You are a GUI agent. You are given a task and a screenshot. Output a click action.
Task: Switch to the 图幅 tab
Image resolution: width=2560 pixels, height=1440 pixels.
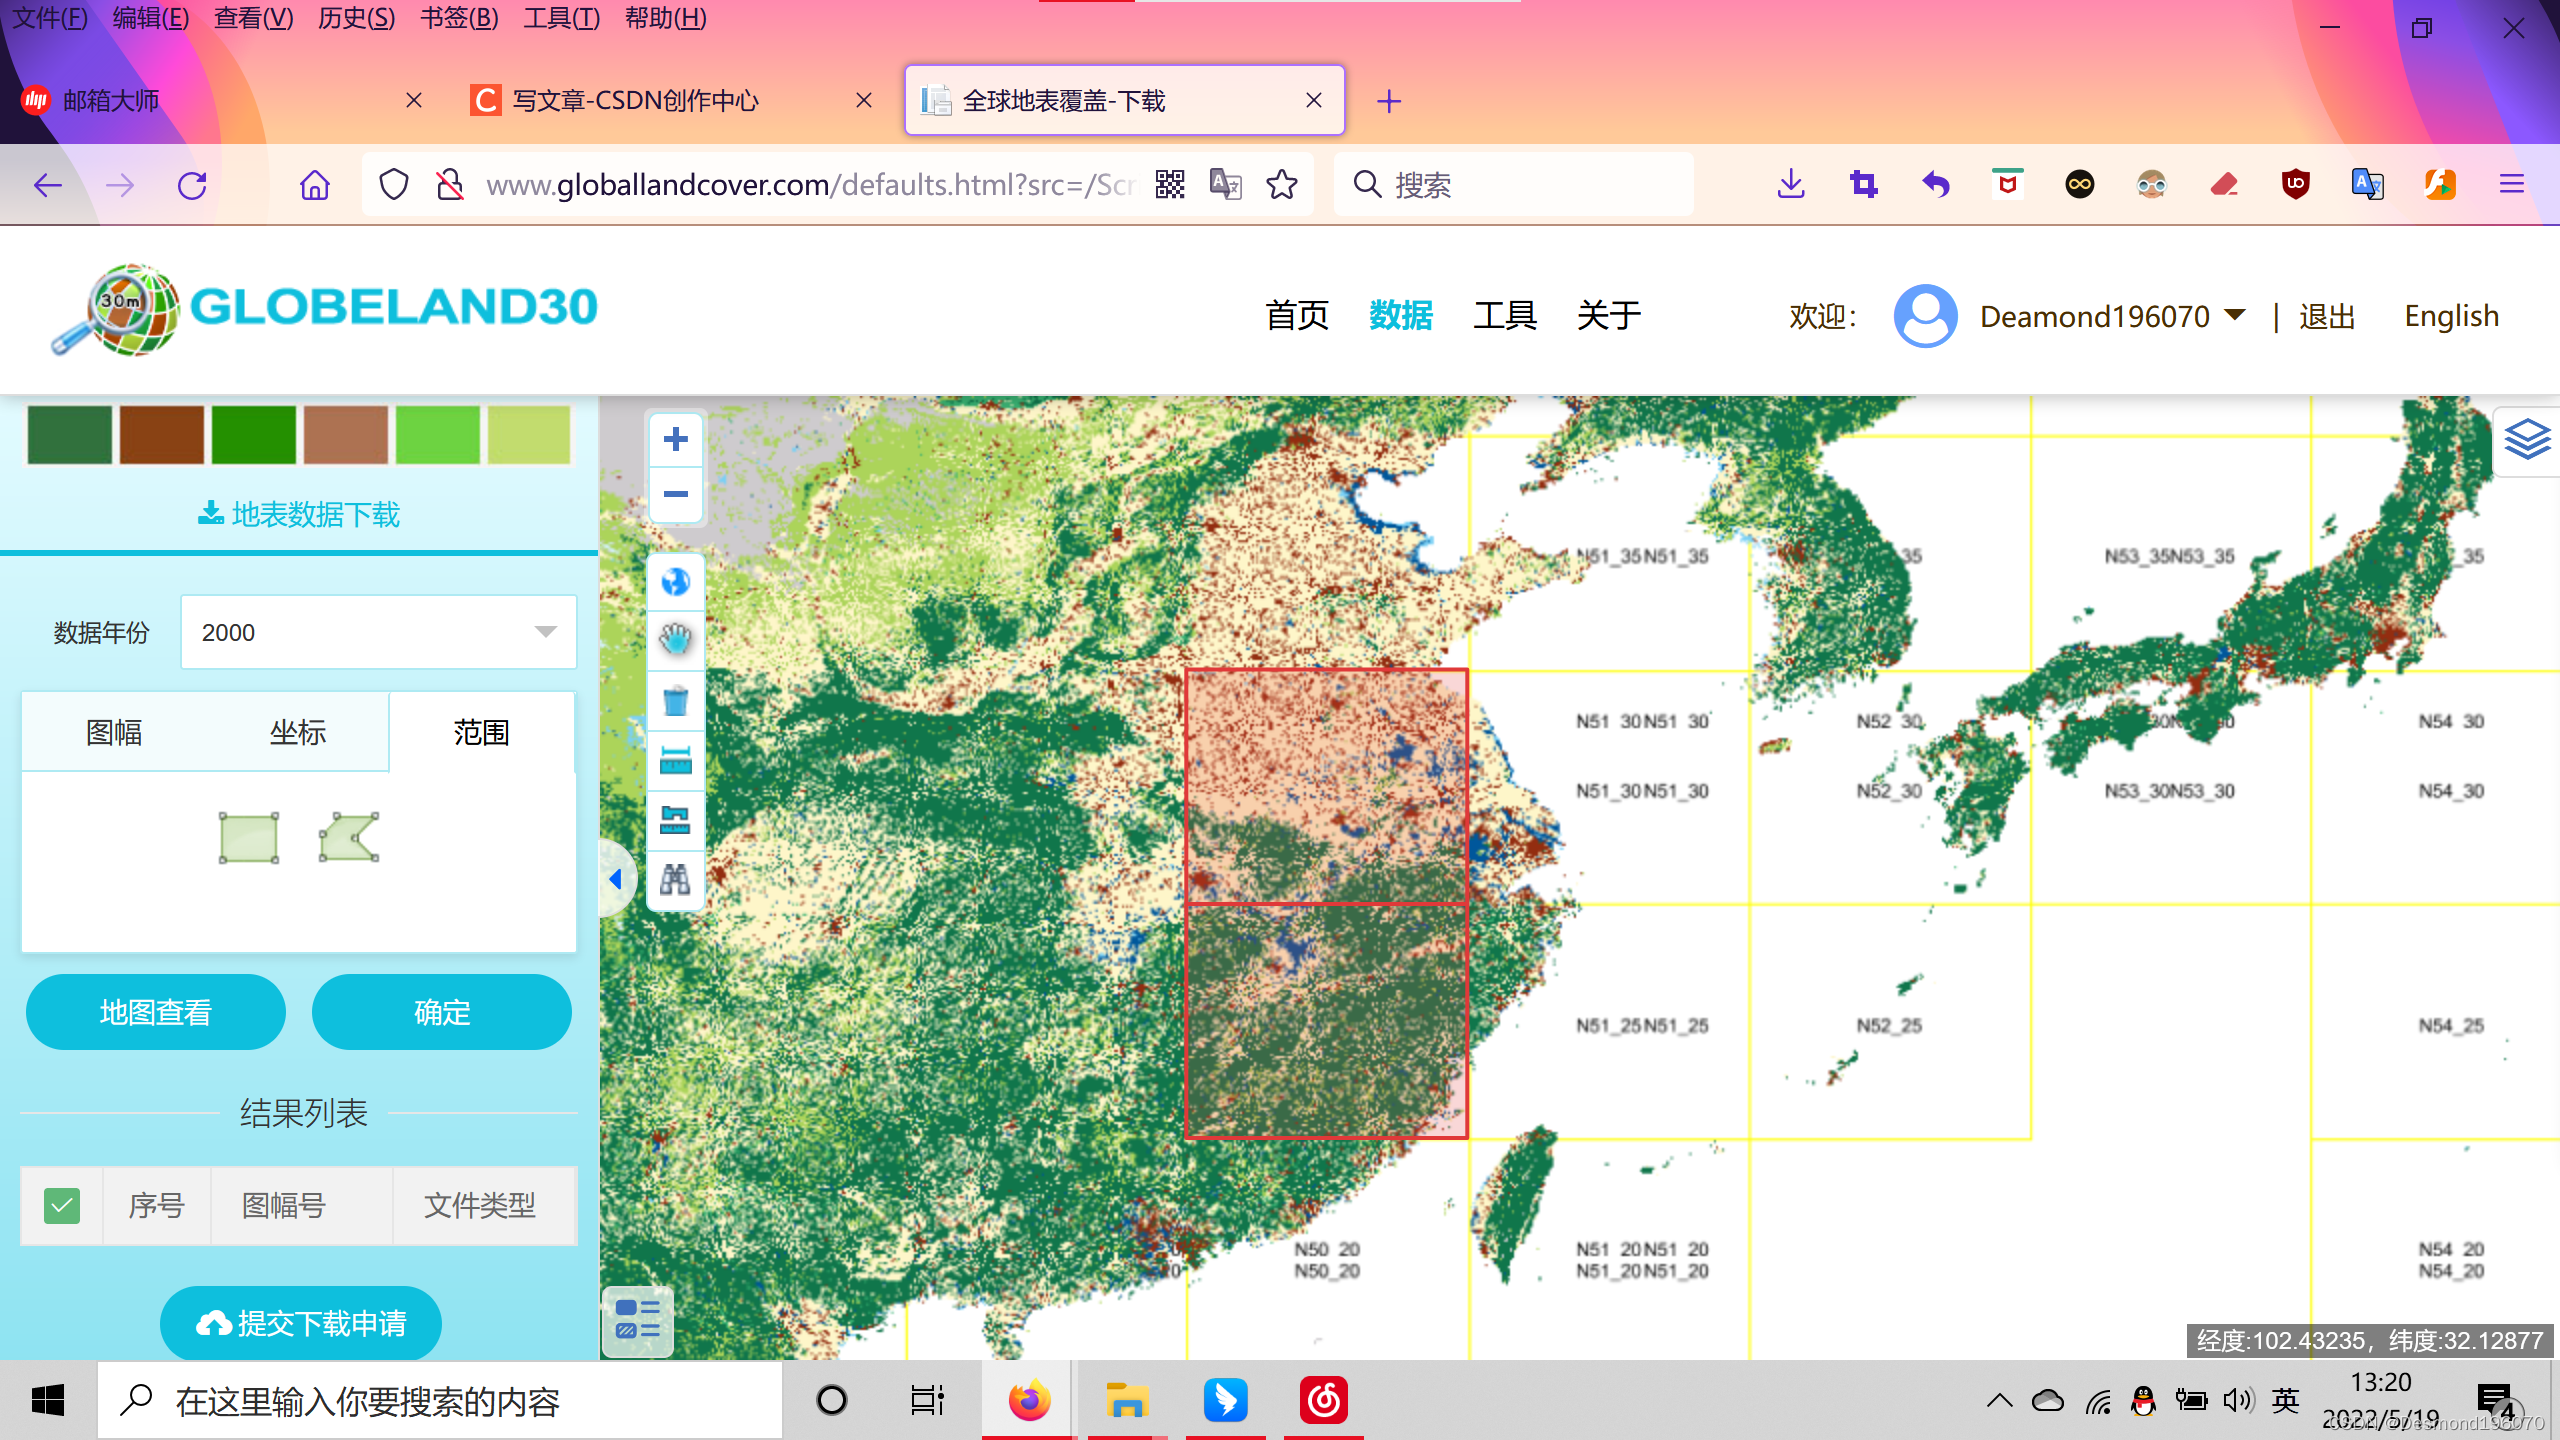(114, 732)
